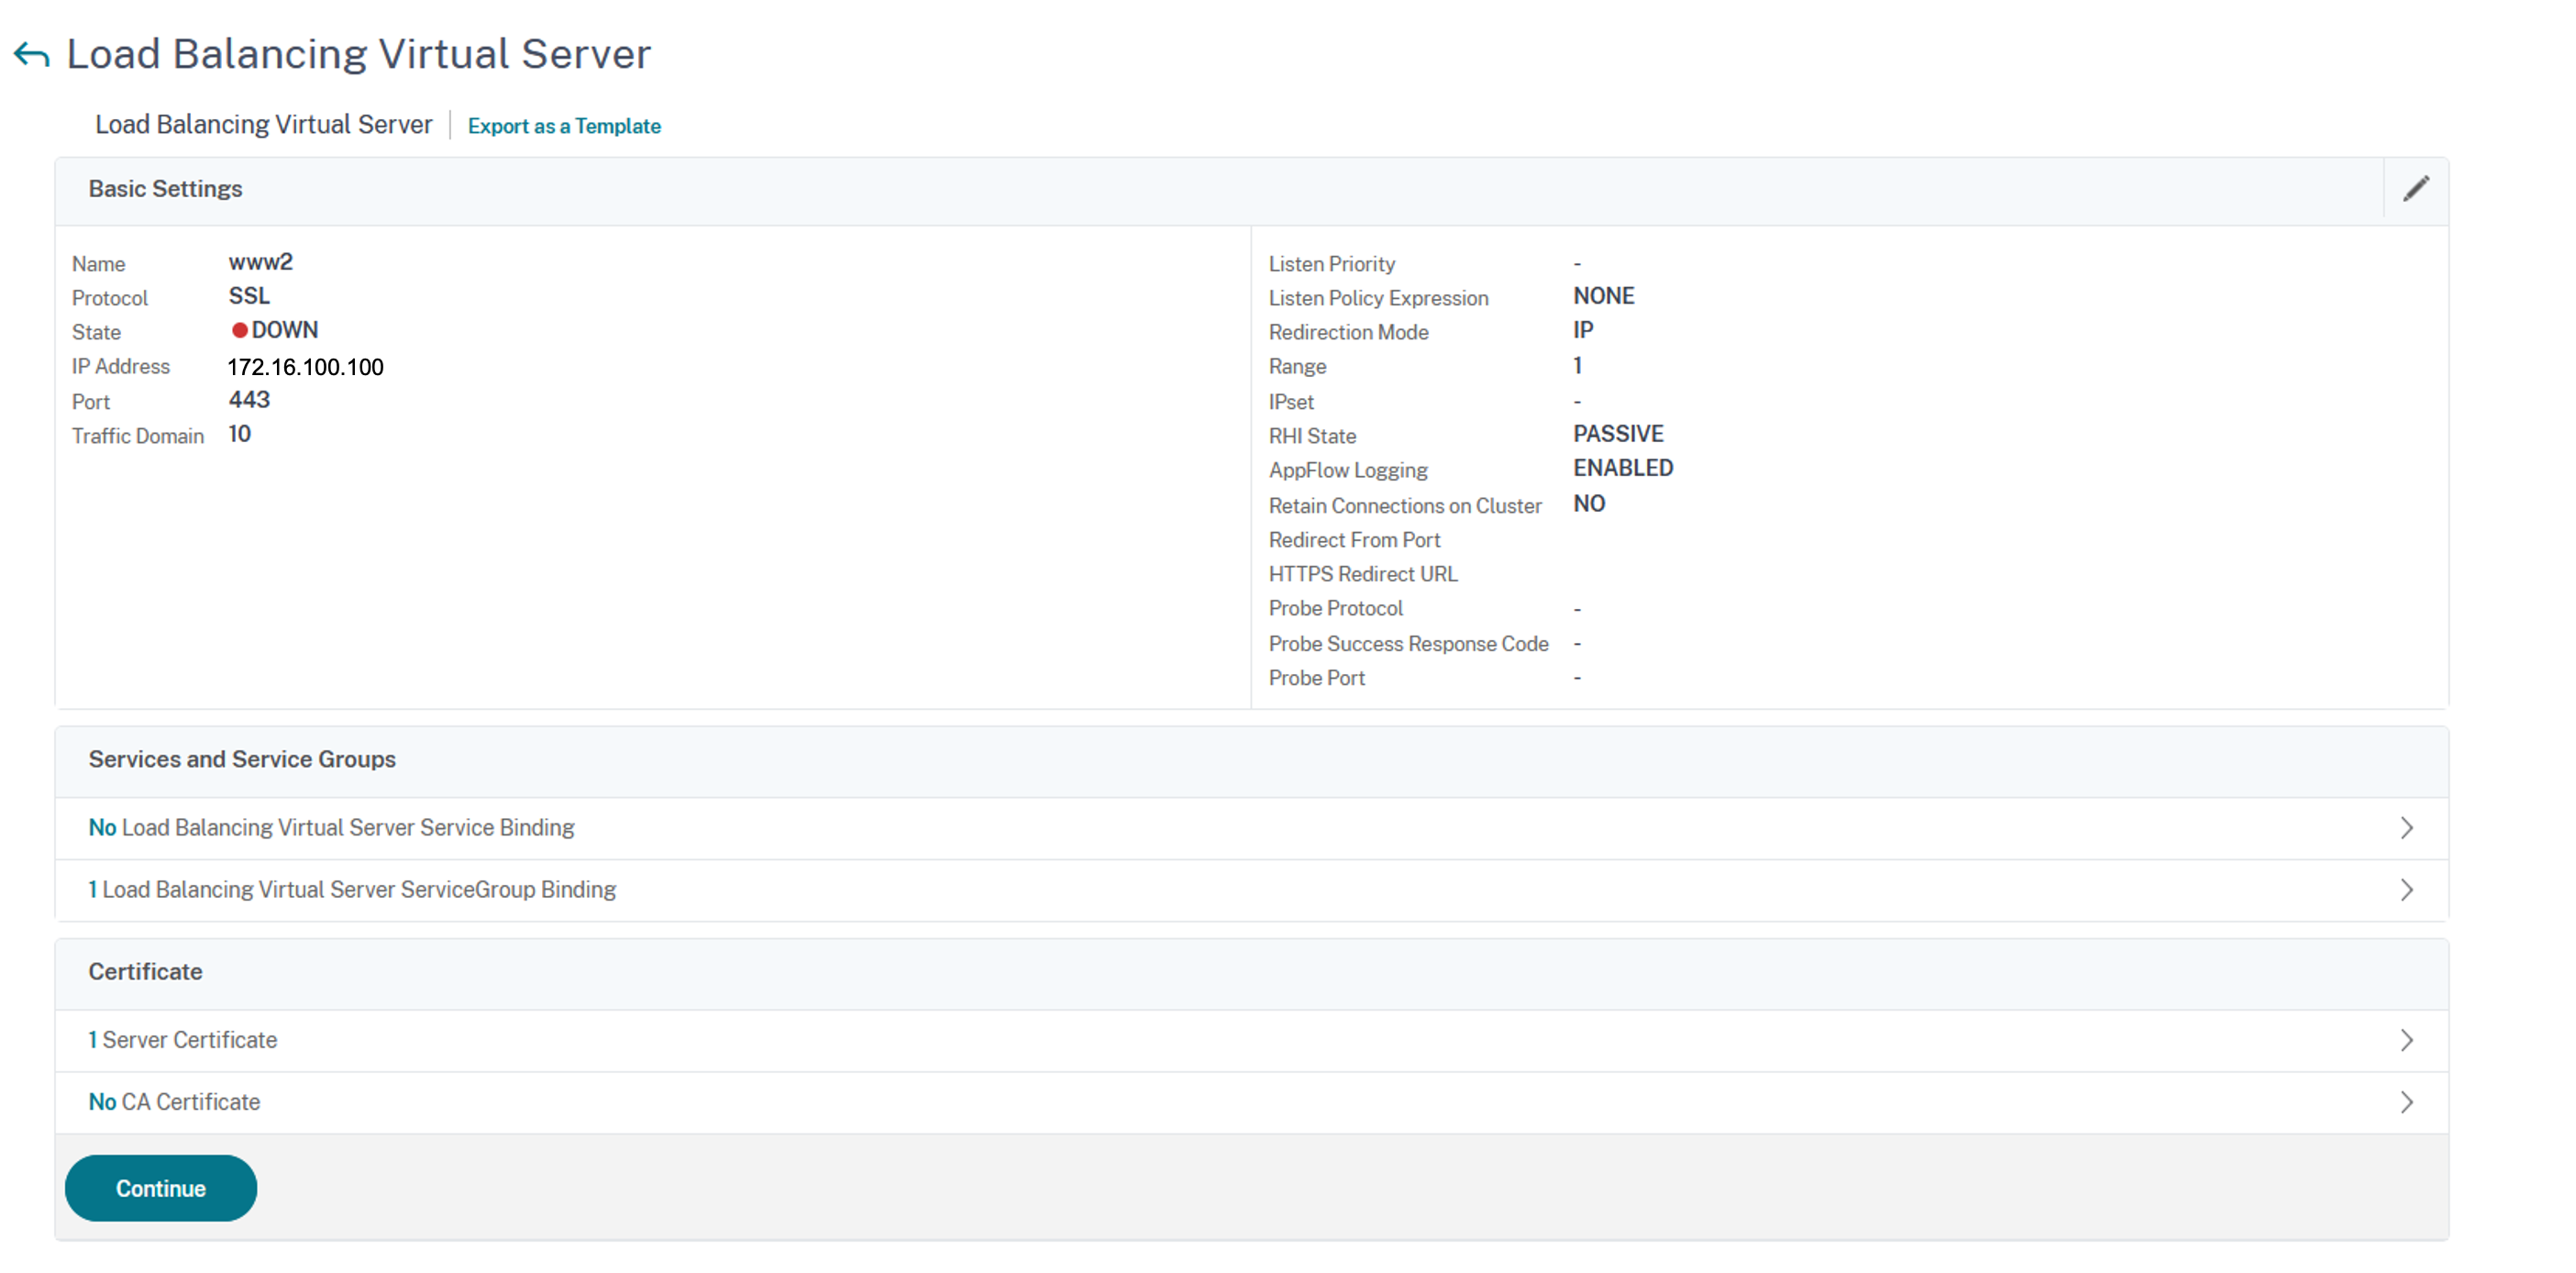The width and height of the screenshot is (2576, 1273).
Task: Click the Services and Service Groups header
Action: pyautogui.click(x=242, y=760)
